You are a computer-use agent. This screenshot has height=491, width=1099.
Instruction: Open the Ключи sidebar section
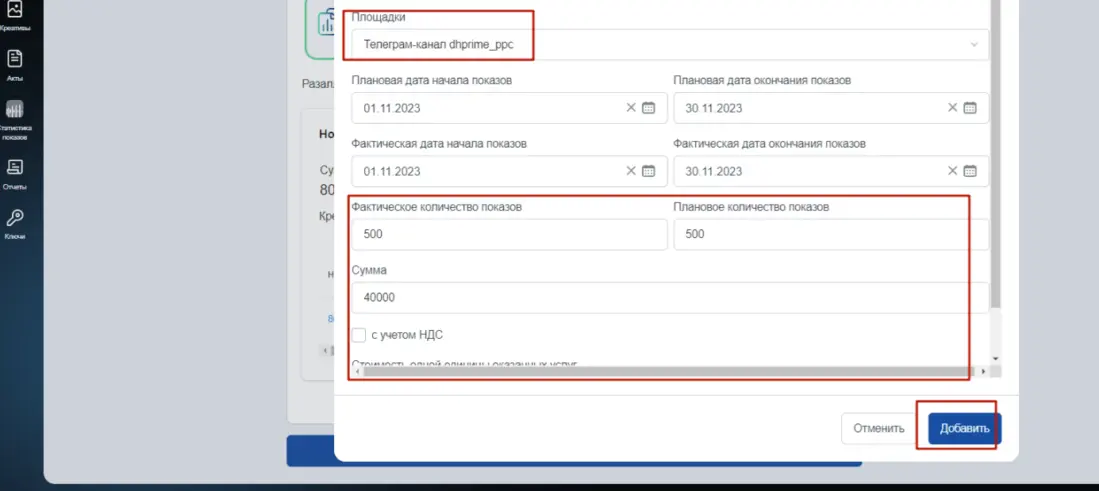[15, 225]
